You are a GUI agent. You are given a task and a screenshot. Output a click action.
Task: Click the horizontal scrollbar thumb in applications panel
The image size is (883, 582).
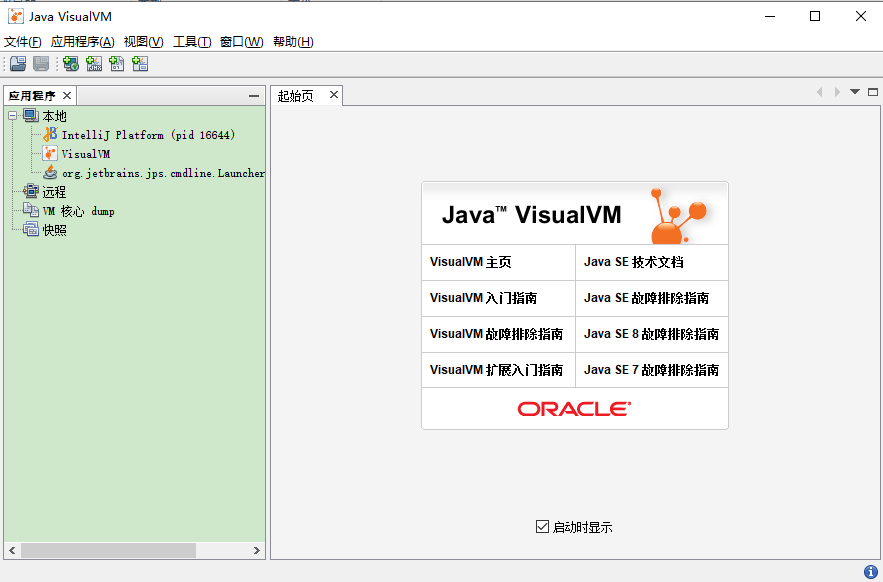pyautogui.click(x=109, y=550)
